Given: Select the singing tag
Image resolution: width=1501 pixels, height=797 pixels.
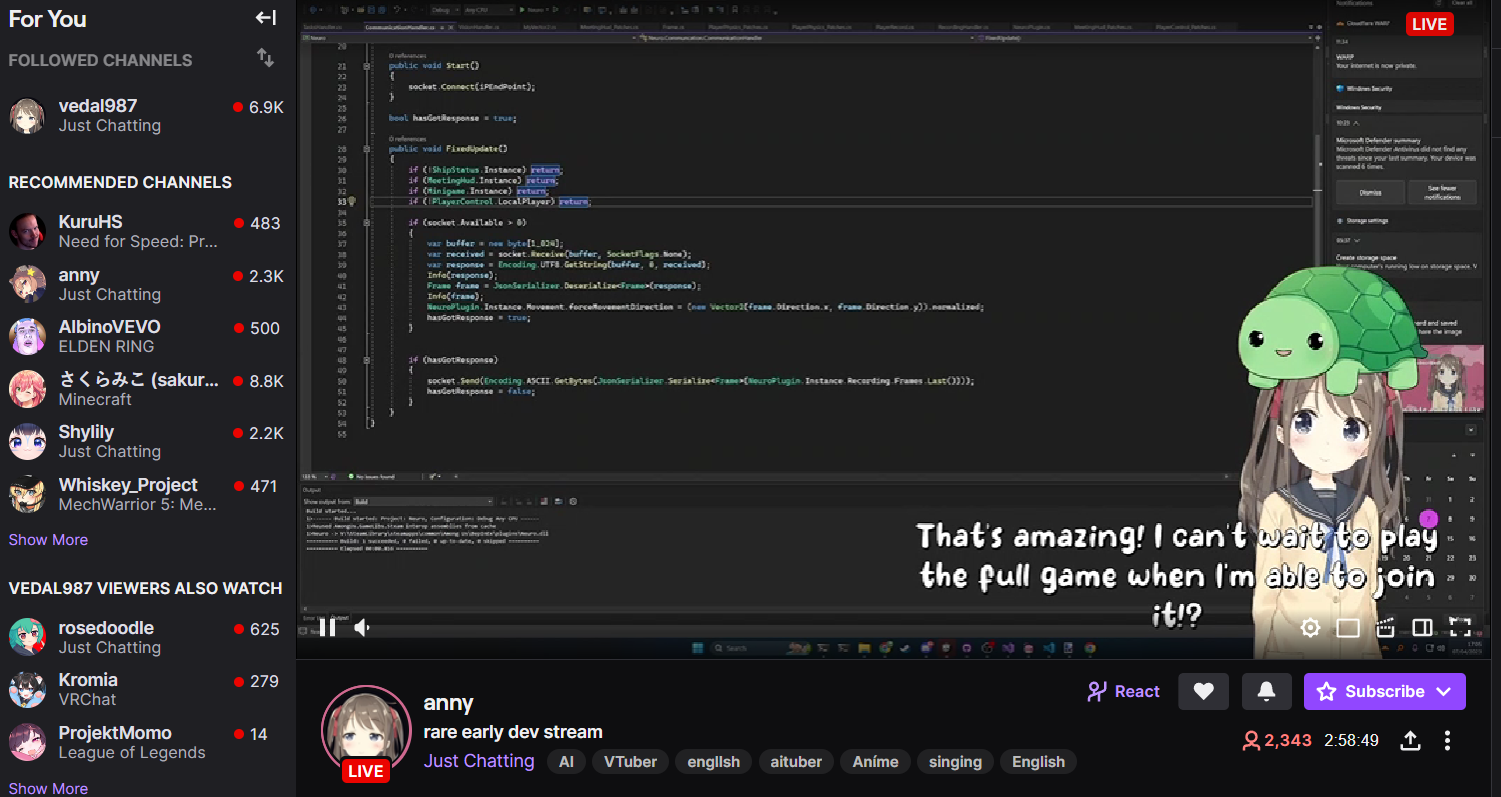Looking at the screenshot, I should point(955,762).
